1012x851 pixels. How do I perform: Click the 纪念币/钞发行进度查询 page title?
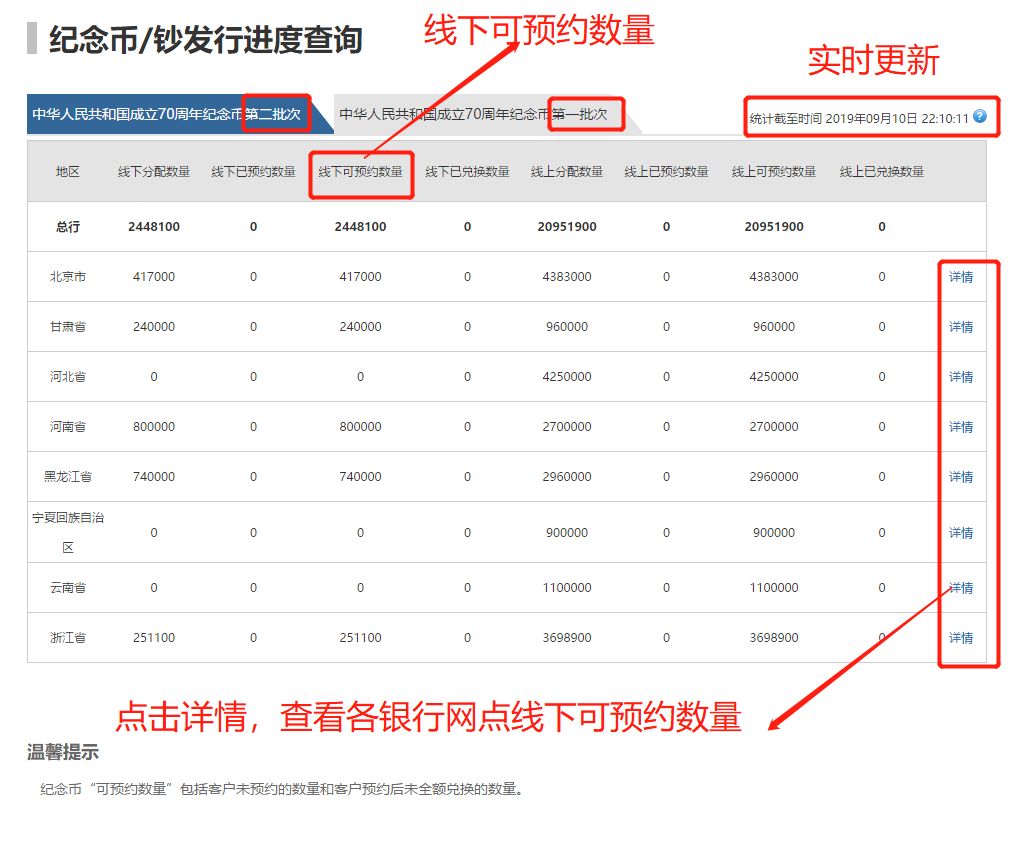tap(205, 40)
